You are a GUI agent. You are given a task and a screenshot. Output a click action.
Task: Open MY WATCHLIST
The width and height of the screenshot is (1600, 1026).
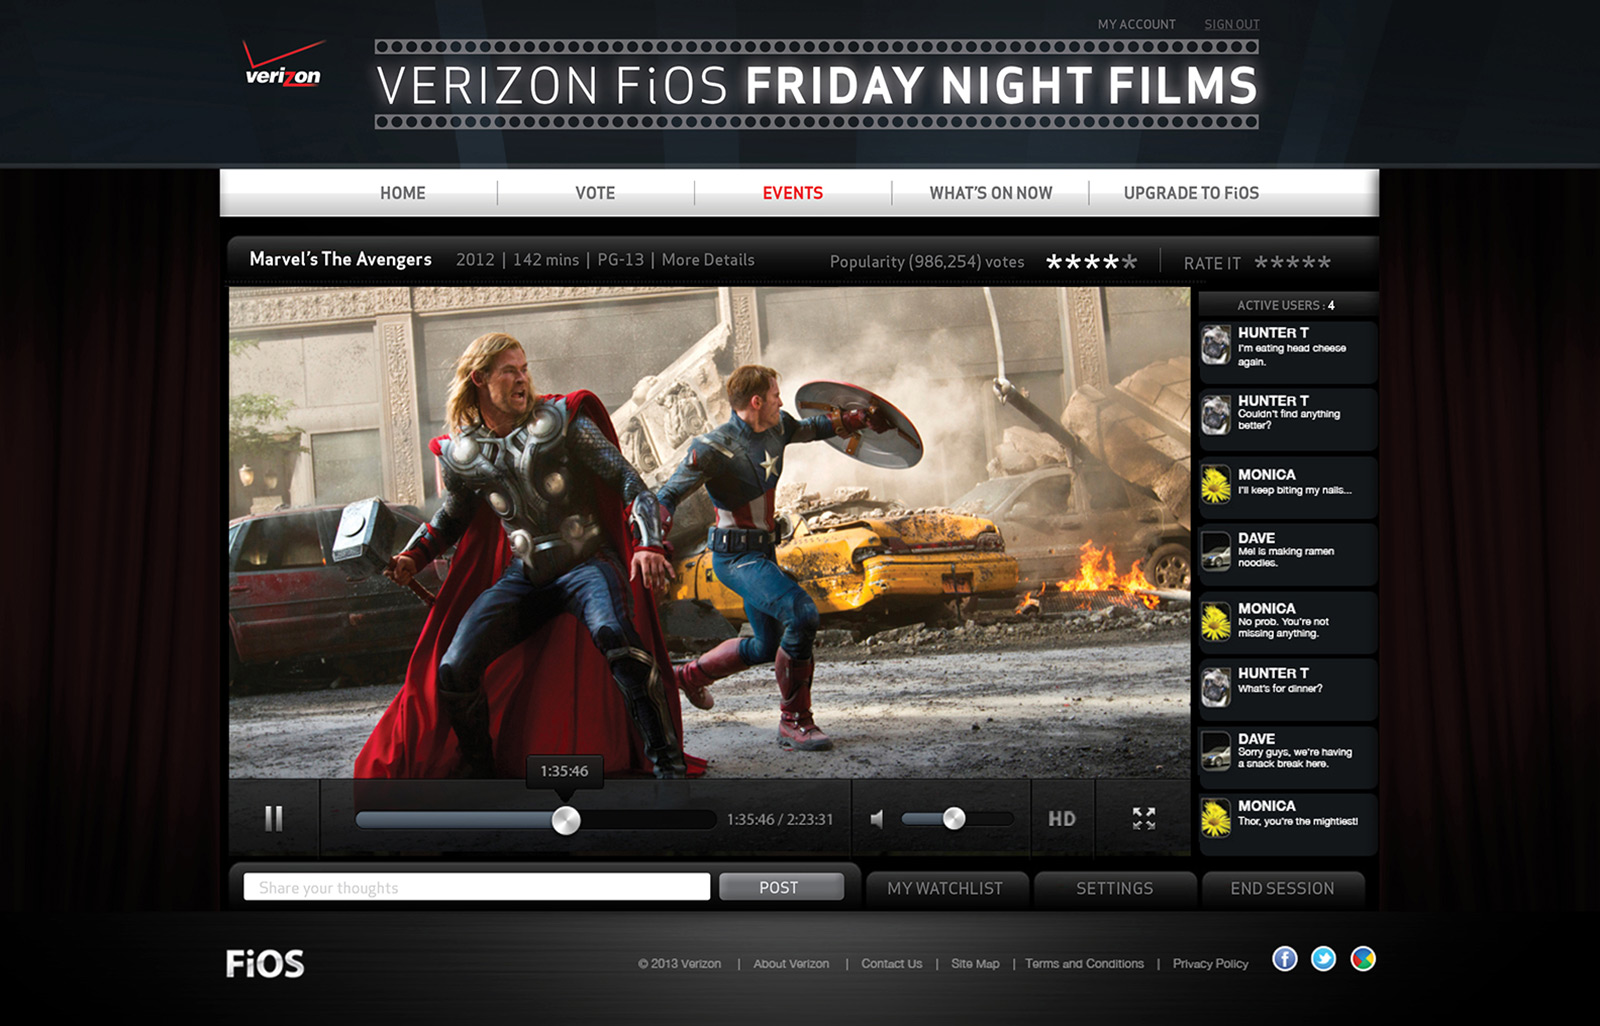click(x=946, y=888)
